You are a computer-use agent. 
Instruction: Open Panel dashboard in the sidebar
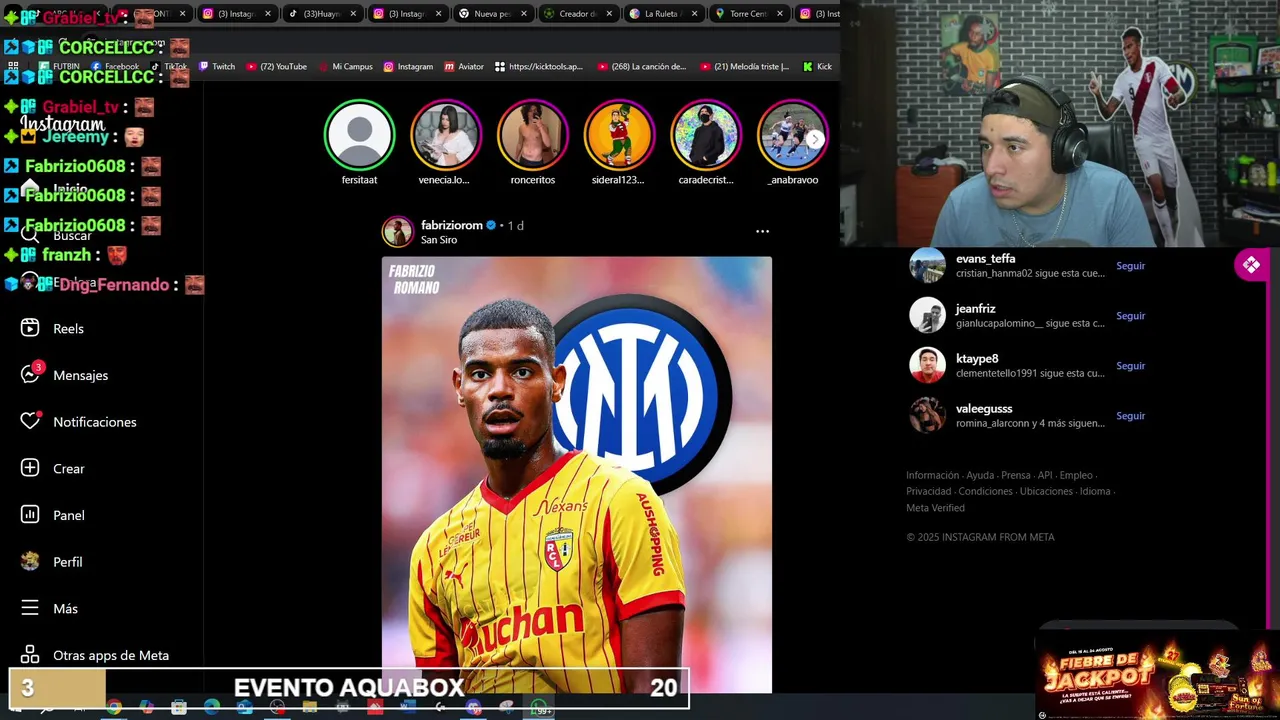(x=52, y=515)
